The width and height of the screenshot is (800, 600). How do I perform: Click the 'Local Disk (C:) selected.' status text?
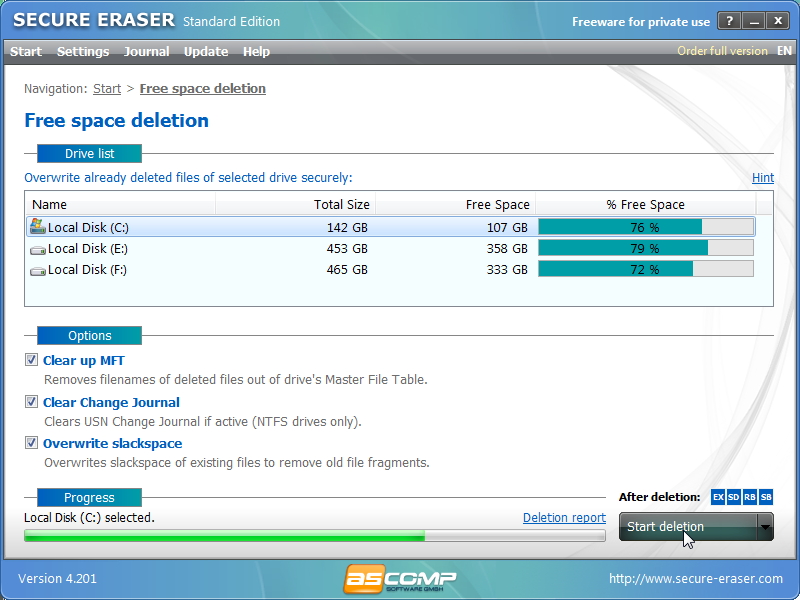(89, 517)
